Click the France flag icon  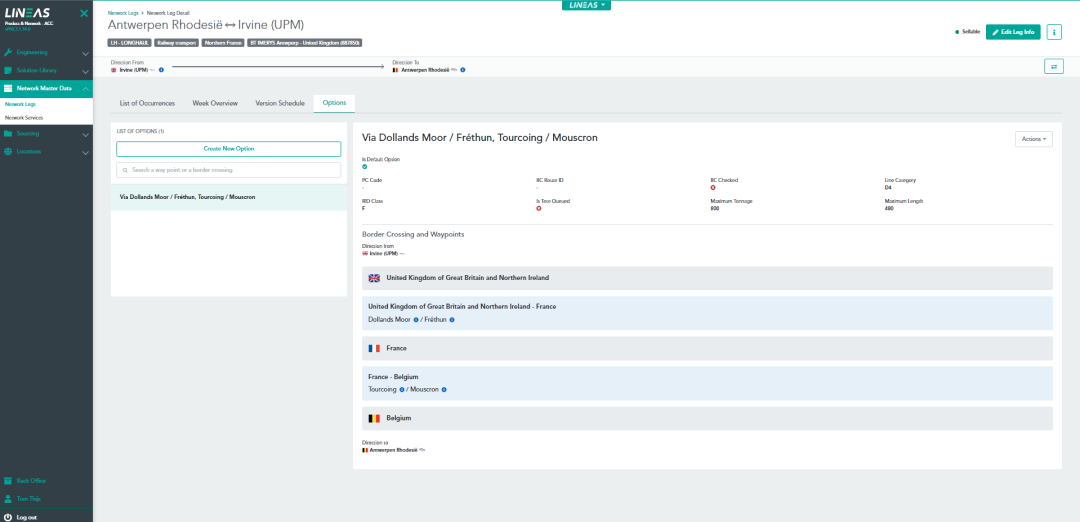pos(374,348)
